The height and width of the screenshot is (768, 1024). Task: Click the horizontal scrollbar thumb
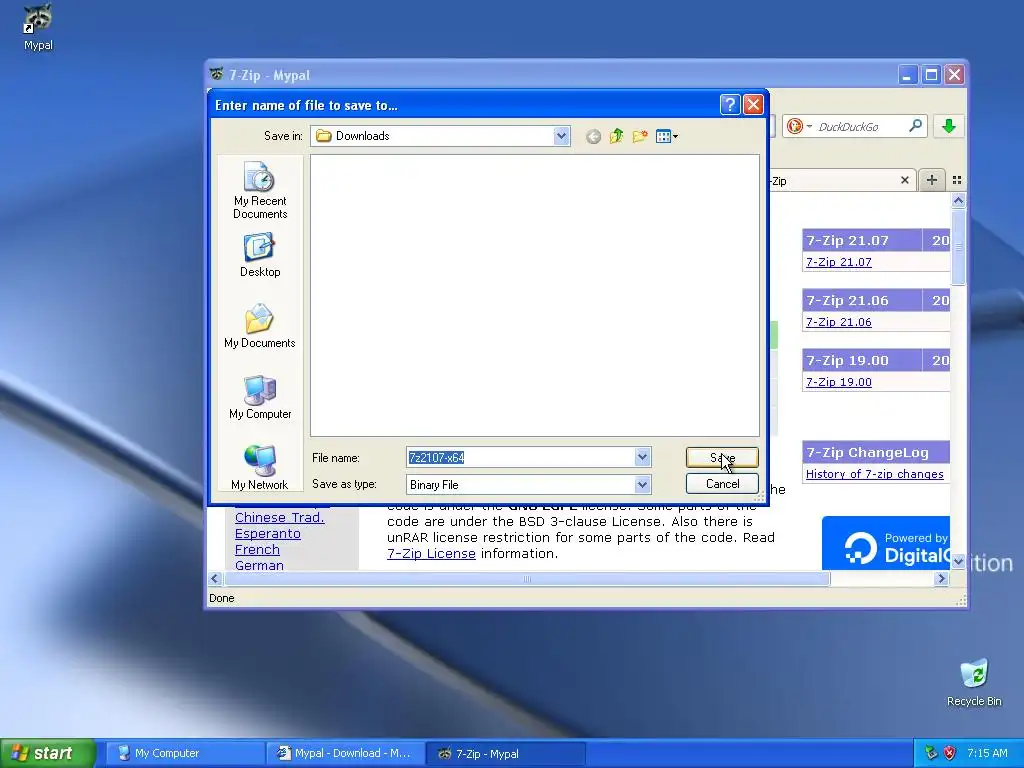pos(527,579)
